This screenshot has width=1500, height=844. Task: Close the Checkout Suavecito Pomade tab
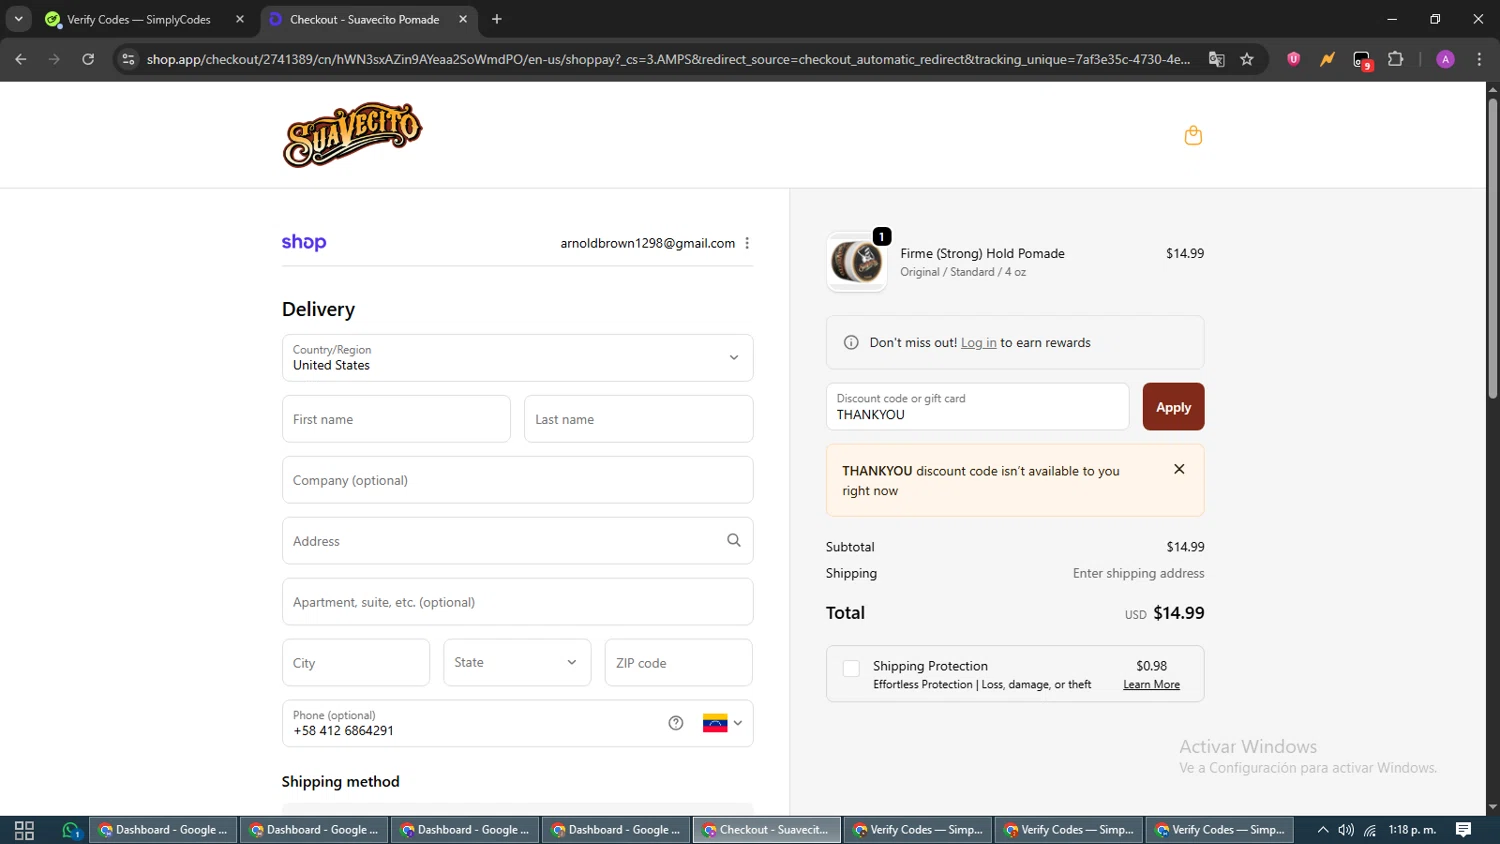tap(463, 19)
